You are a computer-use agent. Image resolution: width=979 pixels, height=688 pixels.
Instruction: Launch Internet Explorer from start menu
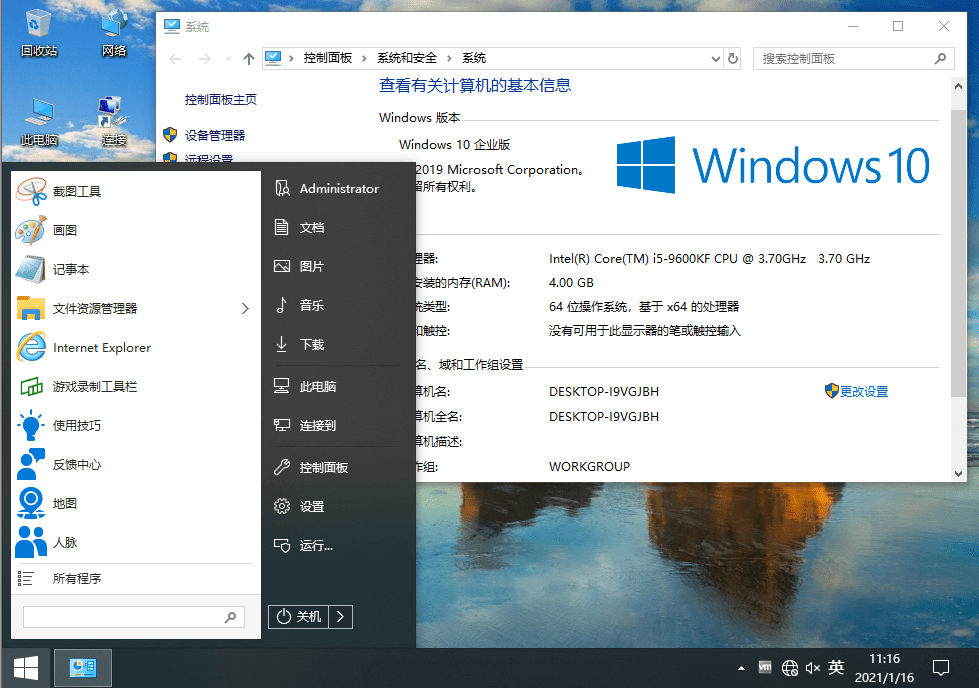point(135,347)
